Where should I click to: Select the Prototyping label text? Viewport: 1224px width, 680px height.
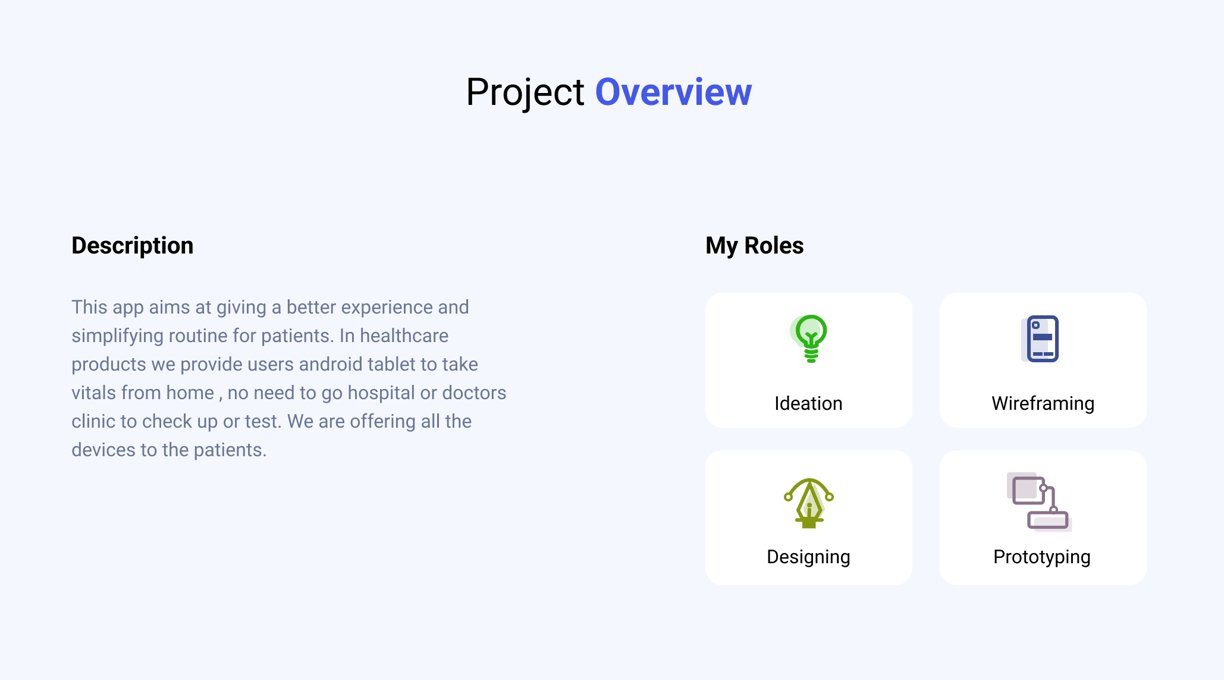(x=1041, y=557)
